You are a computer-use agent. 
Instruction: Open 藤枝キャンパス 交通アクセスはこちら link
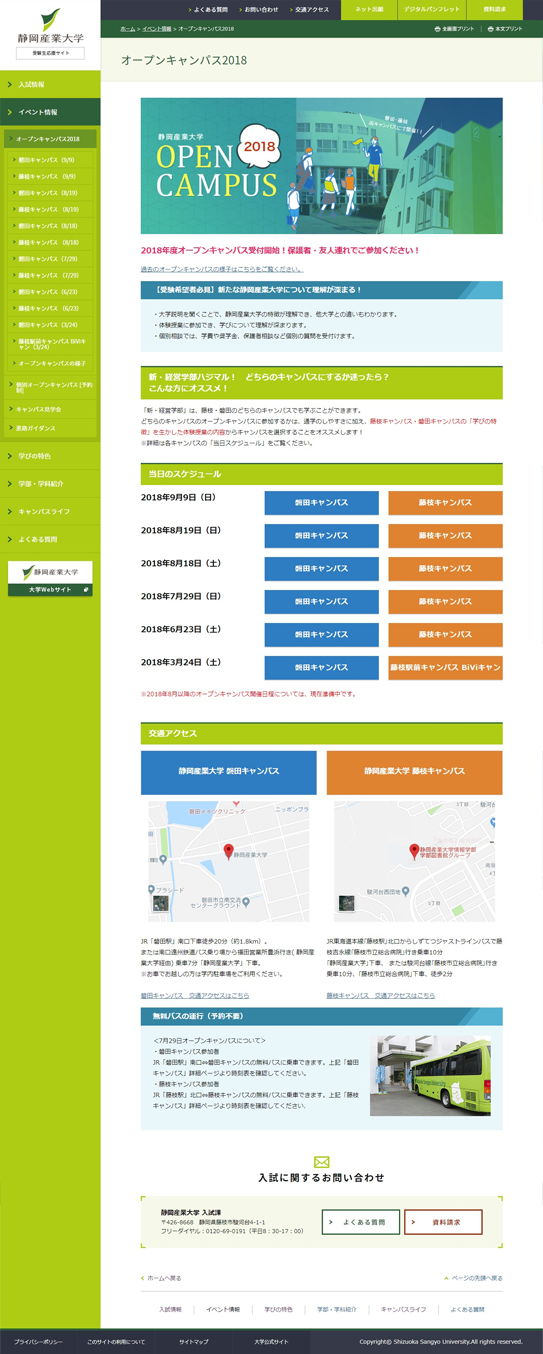[380, 996]
